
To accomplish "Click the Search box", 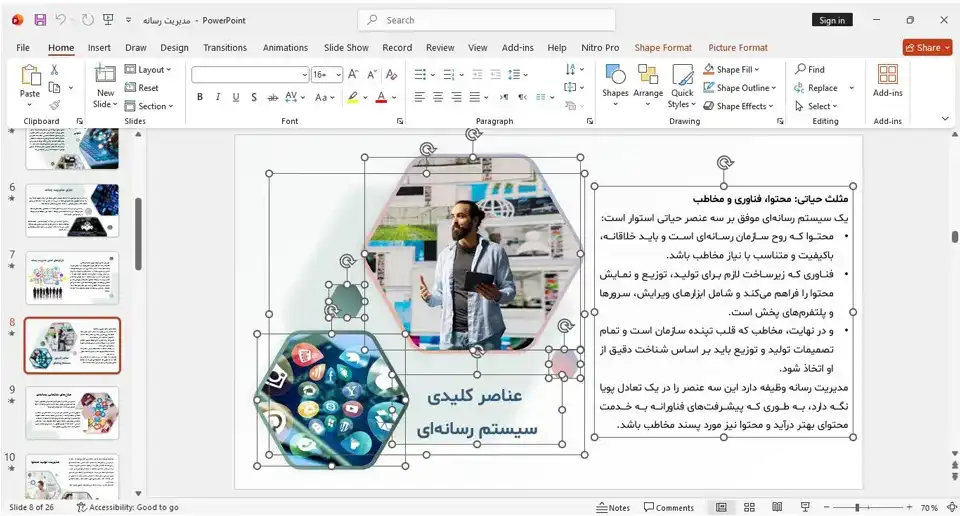I will [x=486, y=20].
